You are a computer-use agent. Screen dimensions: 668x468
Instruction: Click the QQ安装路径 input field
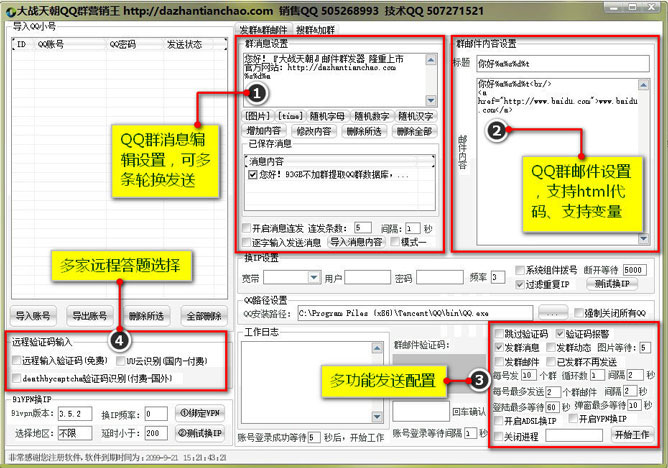pos(415,313)
